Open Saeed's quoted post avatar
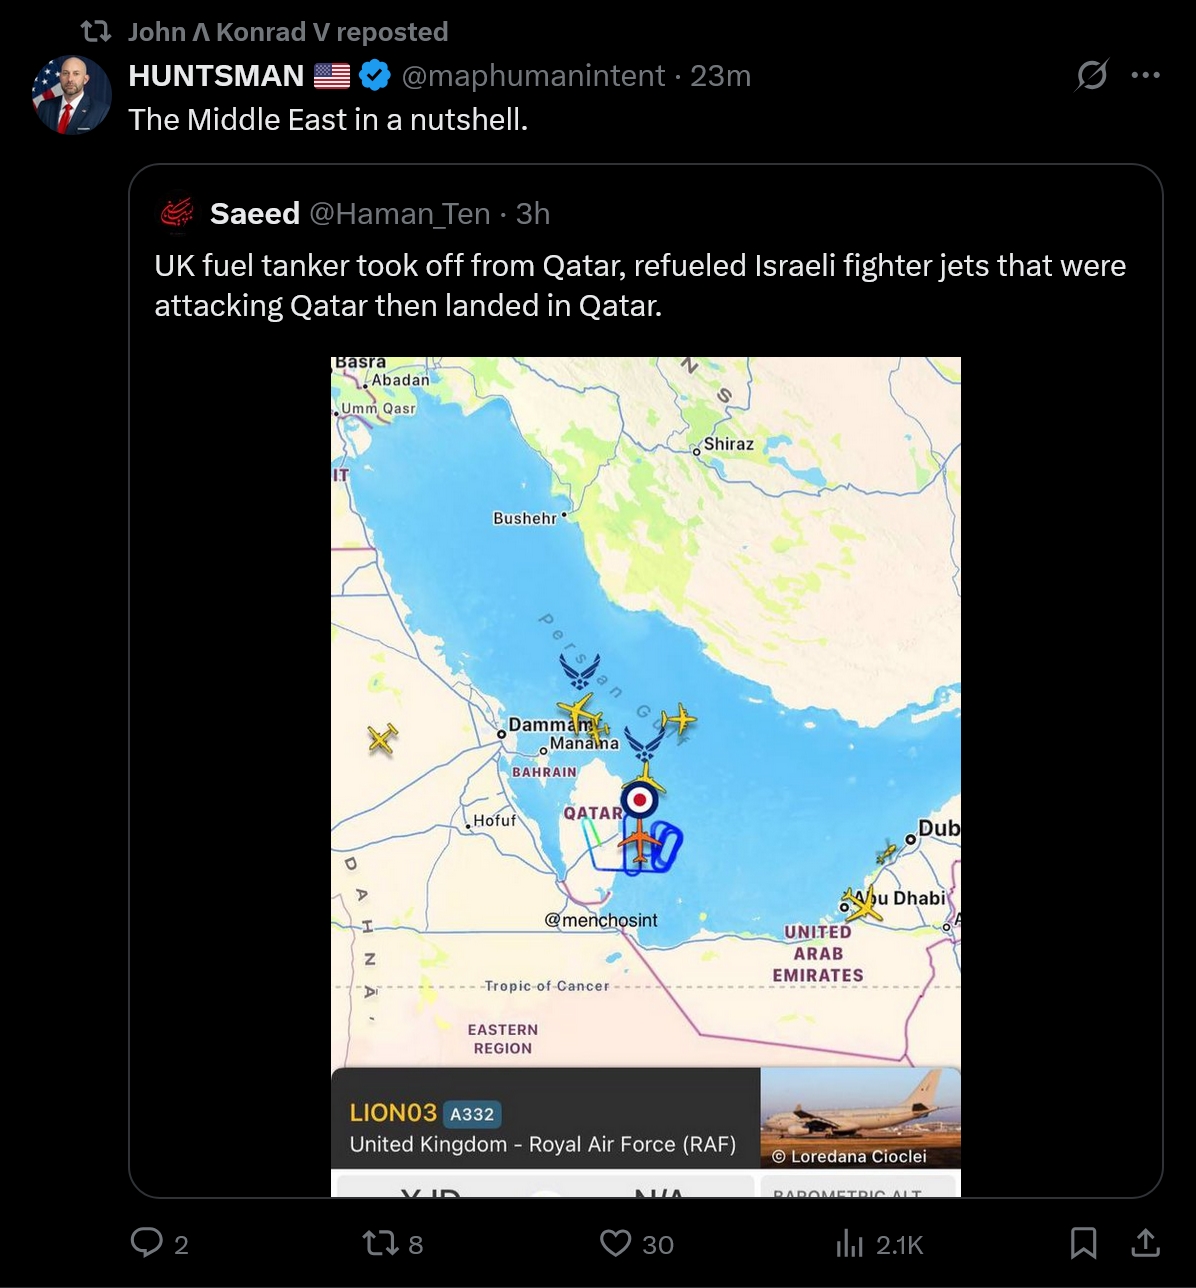1196x1288 pixels. click(x=177, y=213)
